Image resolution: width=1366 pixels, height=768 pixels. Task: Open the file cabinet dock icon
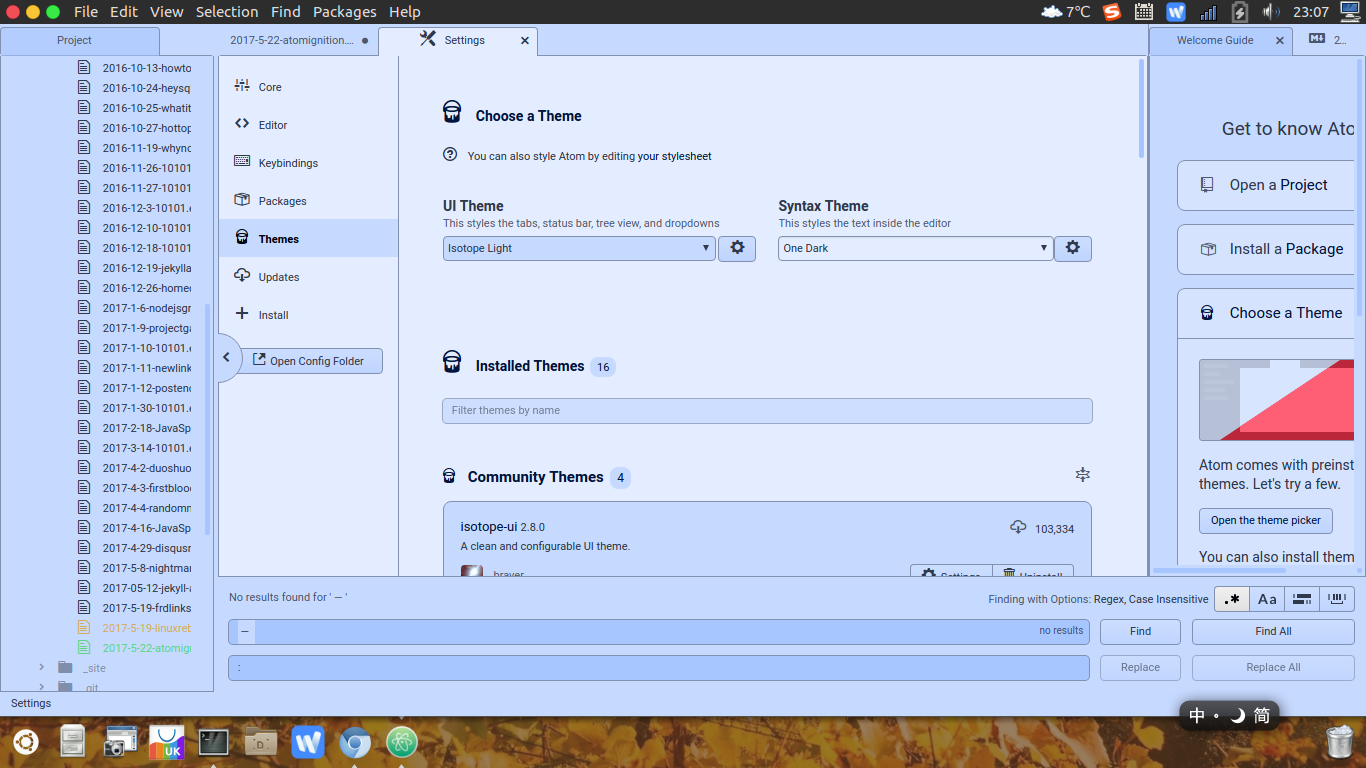coord(73,742)
